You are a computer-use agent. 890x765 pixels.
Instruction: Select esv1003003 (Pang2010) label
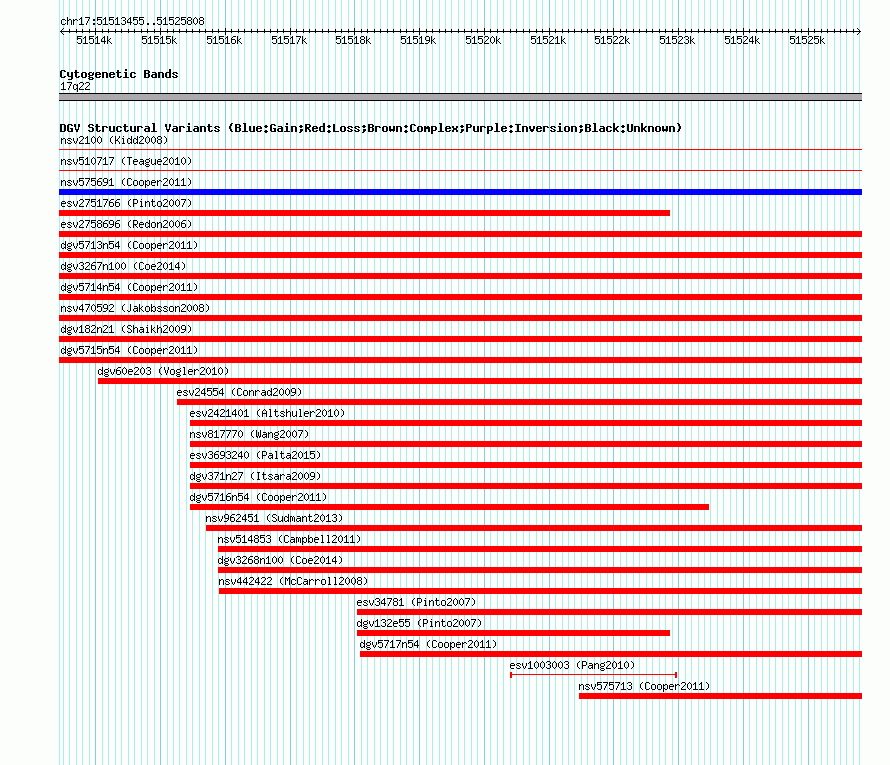coord(572,665)
